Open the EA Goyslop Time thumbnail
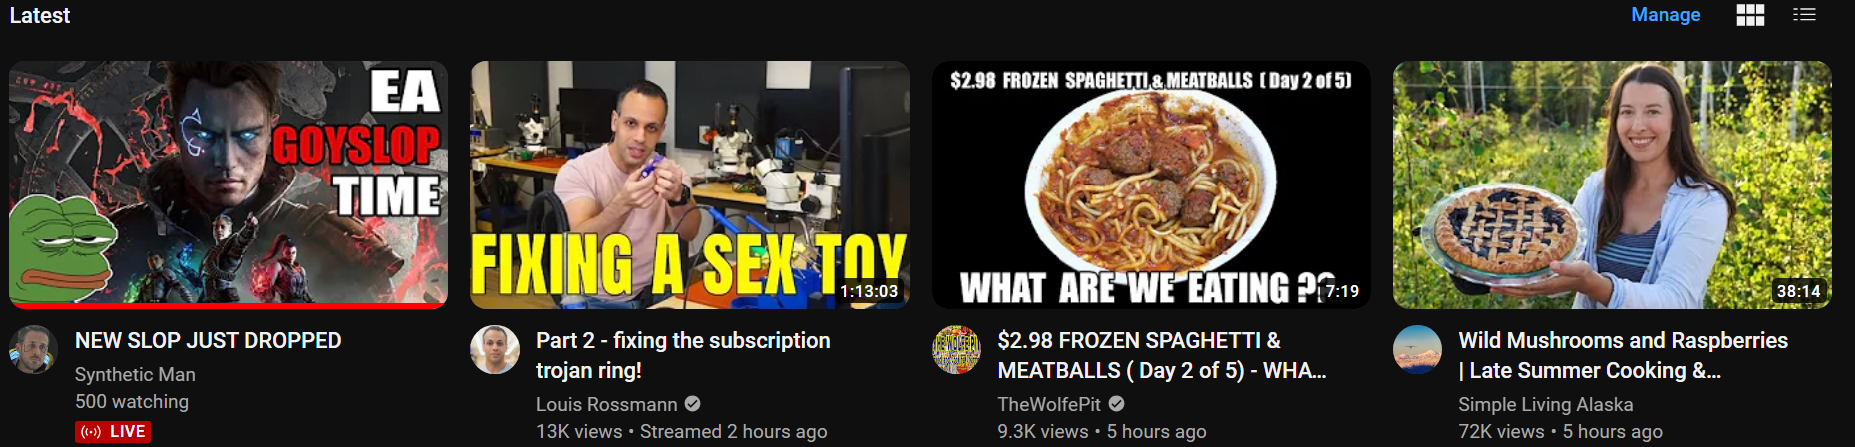 (228, 185)
